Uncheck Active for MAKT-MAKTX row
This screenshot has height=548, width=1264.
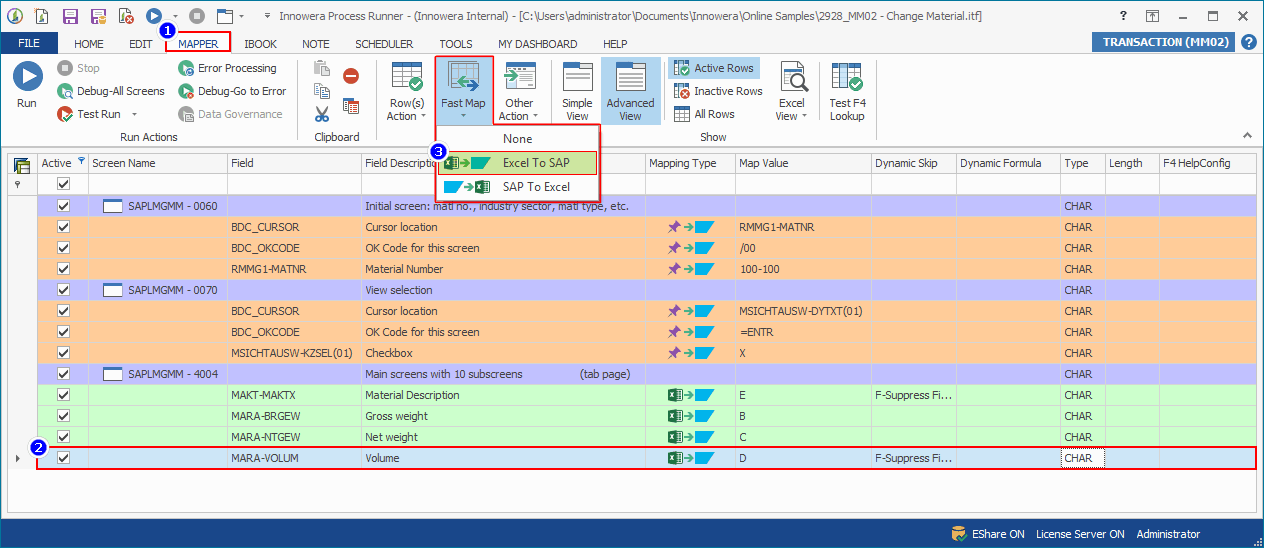[64, 395]
